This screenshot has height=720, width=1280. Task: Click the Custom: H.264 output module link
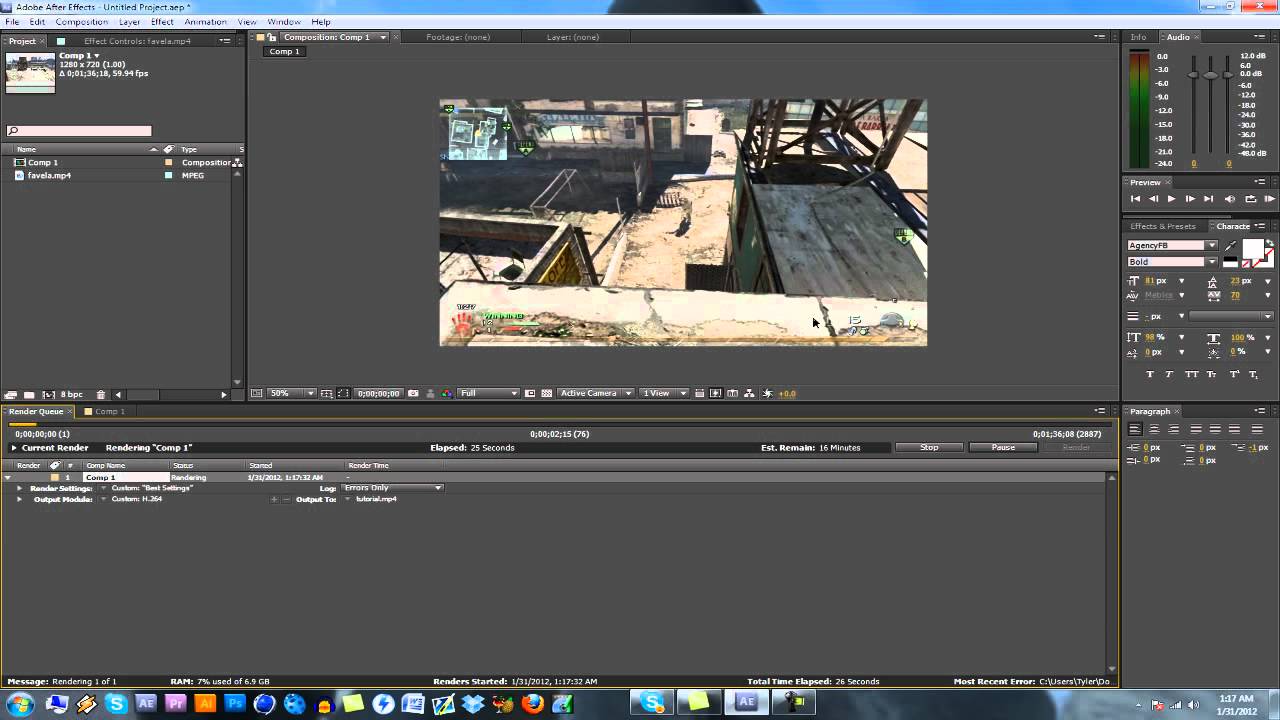[x=137, y=499]
